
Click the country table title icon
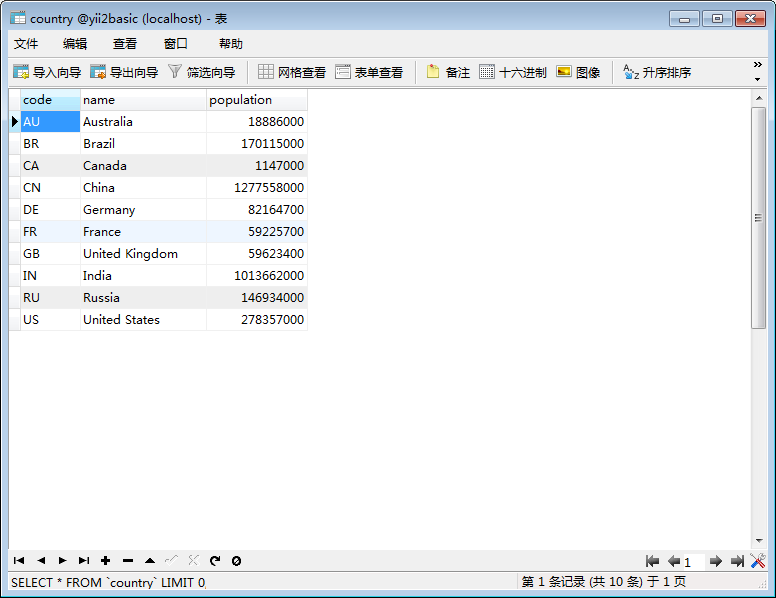tap(18, 18)
